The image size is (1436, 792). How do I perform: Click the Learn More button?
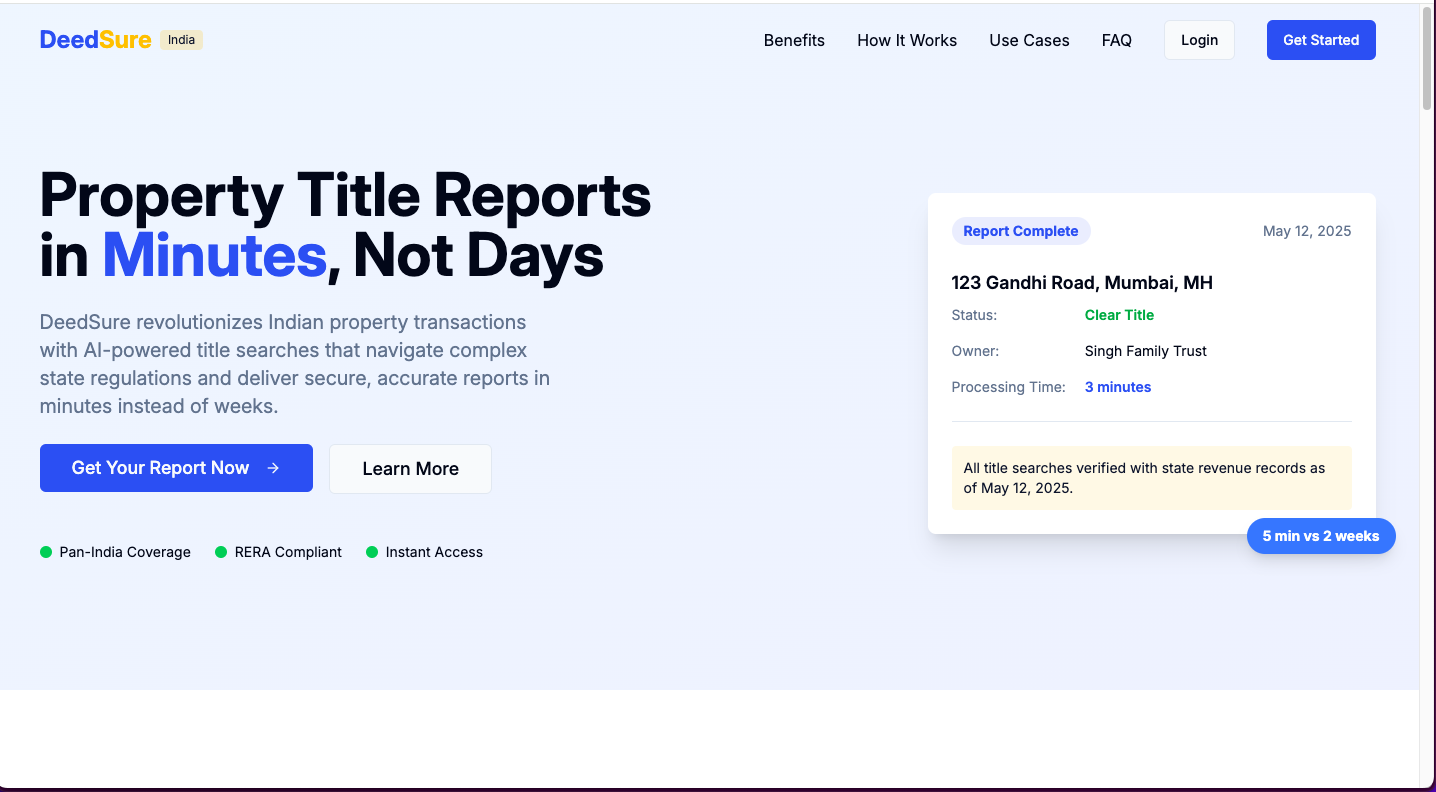(x=410, y=469)
